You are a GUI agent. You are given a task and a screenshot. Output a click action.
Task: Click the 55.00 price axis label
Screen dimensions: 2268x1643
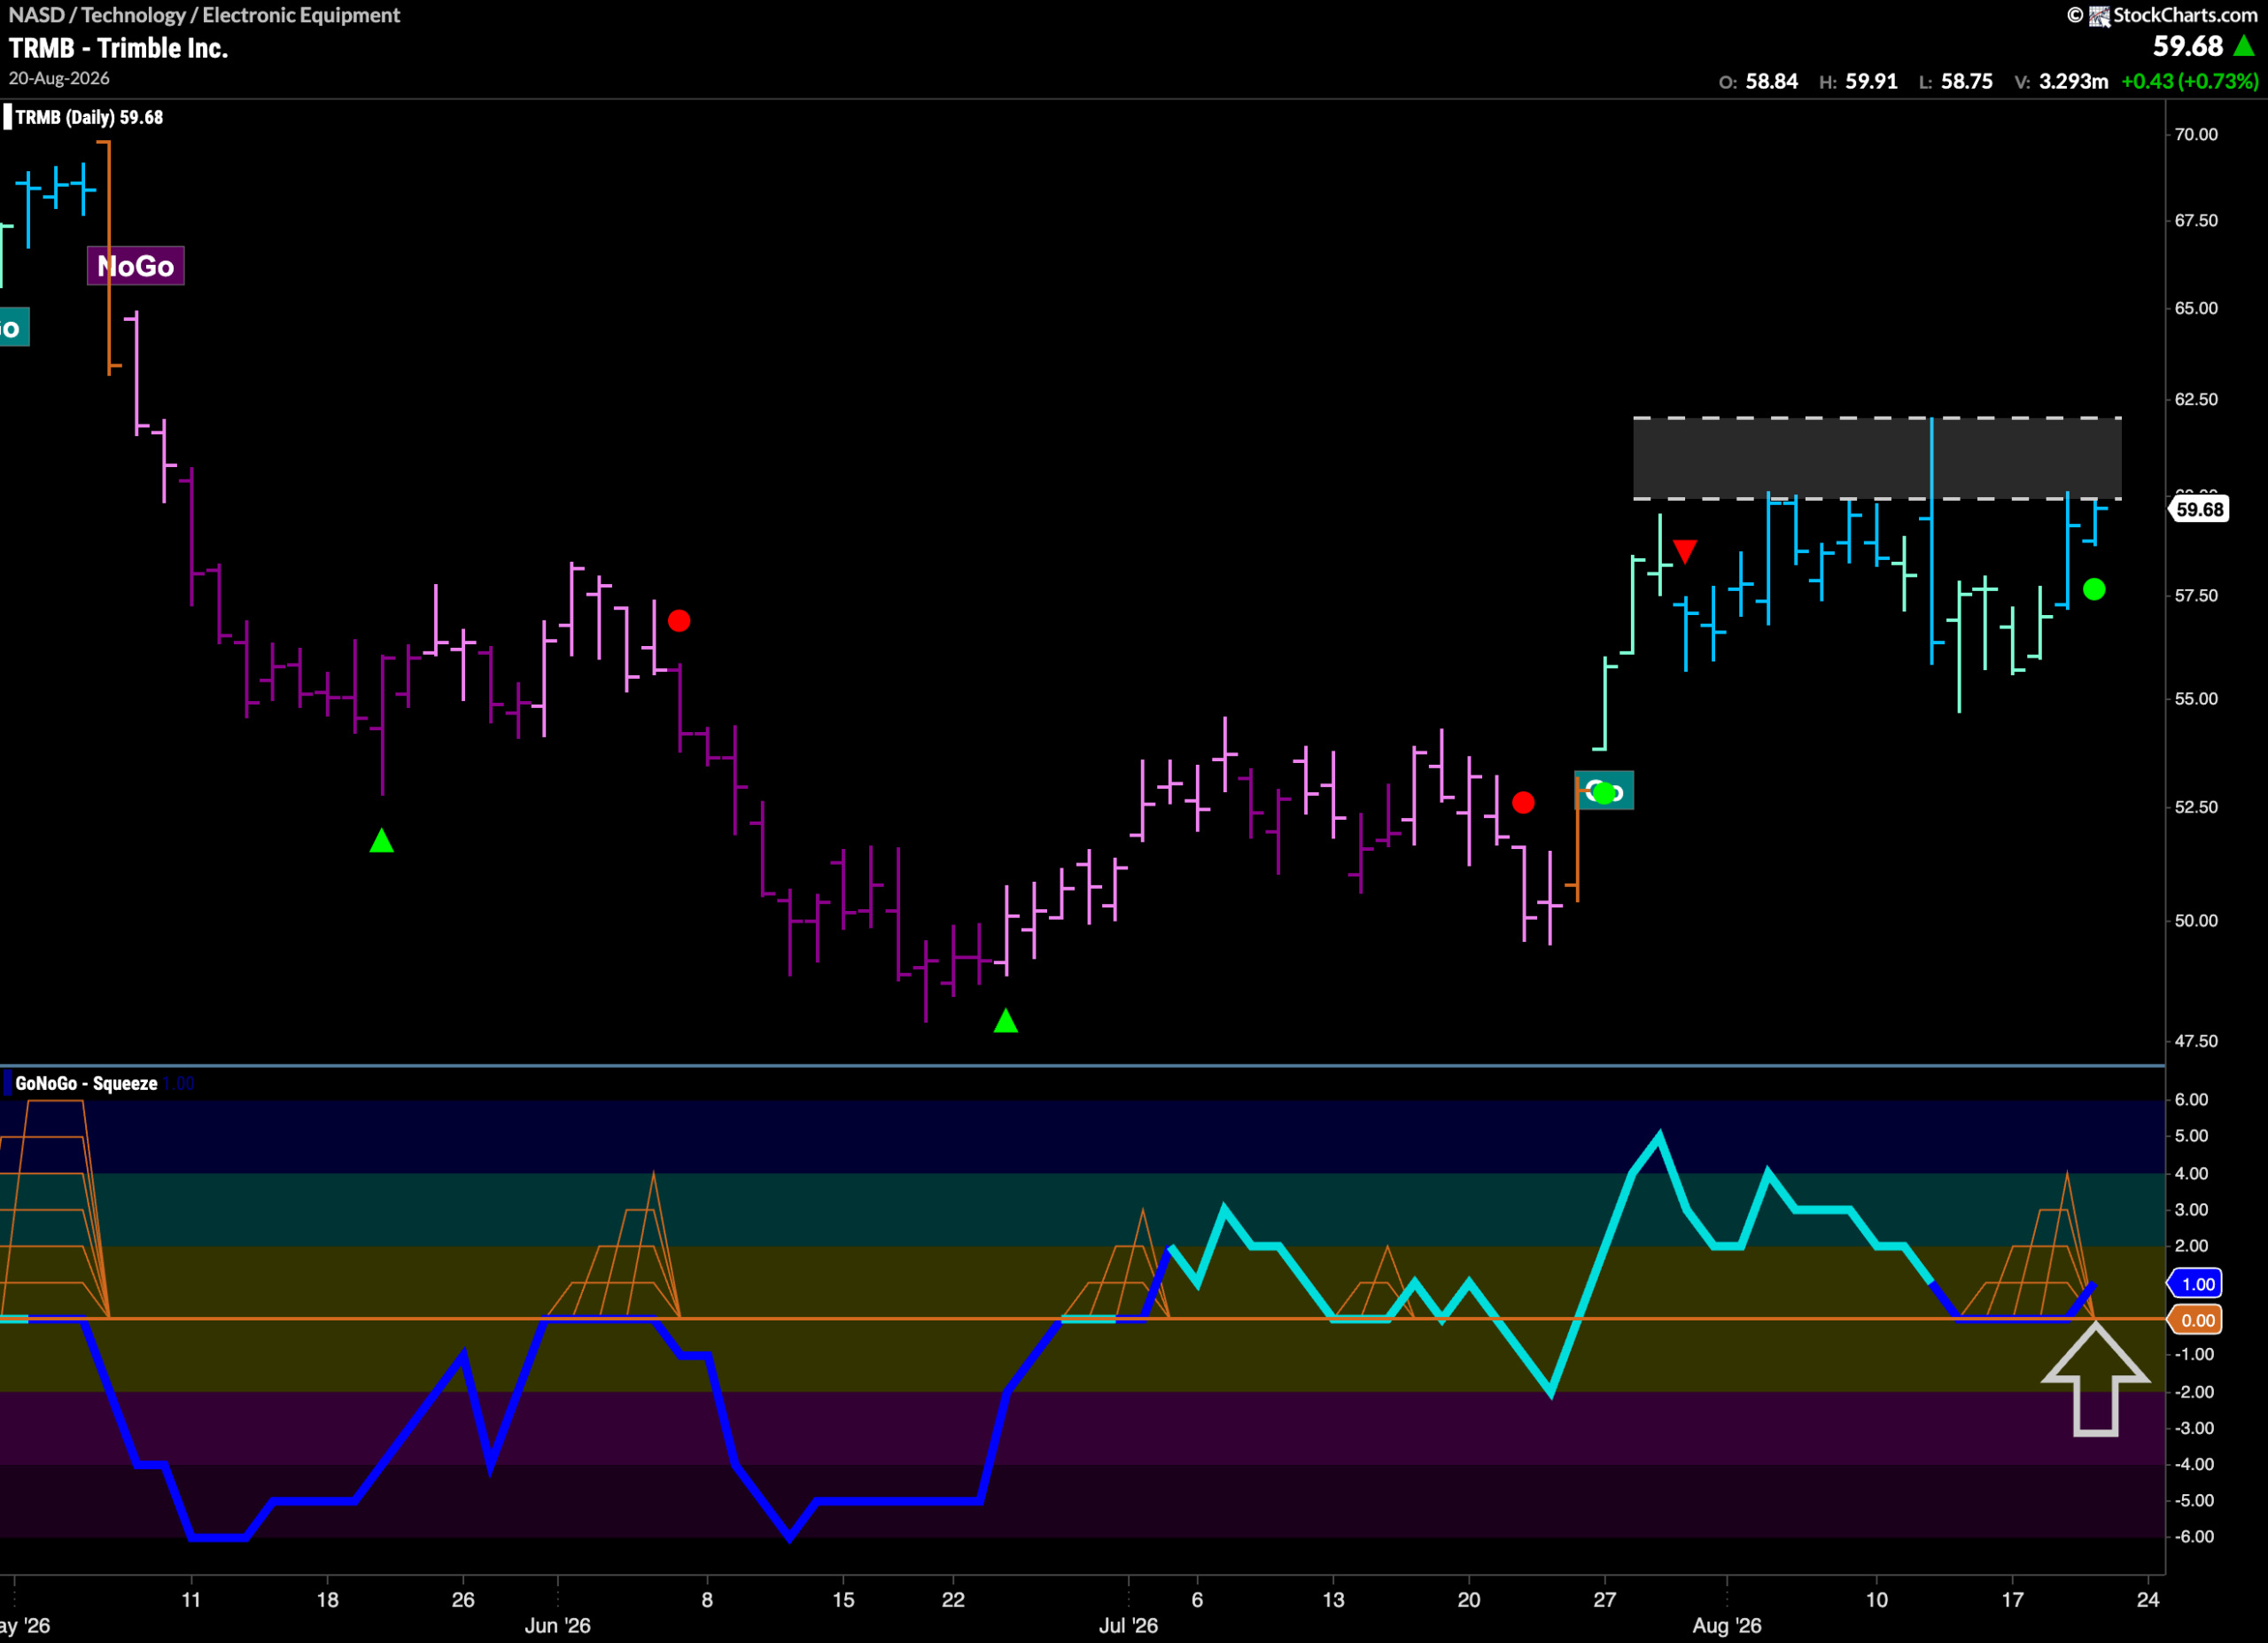click(x=2196, y=698)
